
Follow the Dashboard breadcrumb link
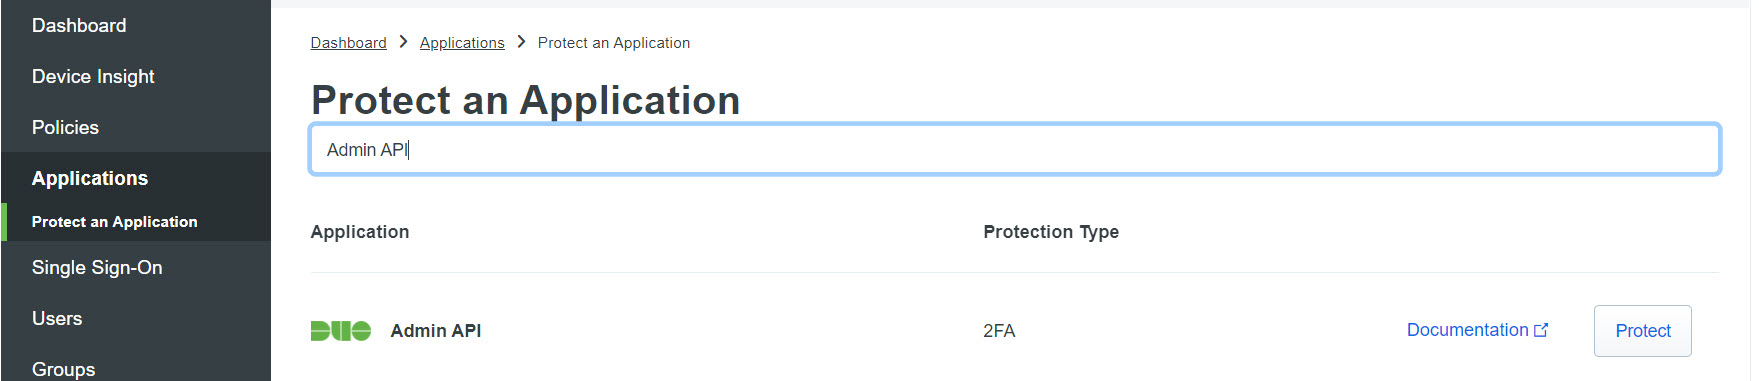(348, 43)
